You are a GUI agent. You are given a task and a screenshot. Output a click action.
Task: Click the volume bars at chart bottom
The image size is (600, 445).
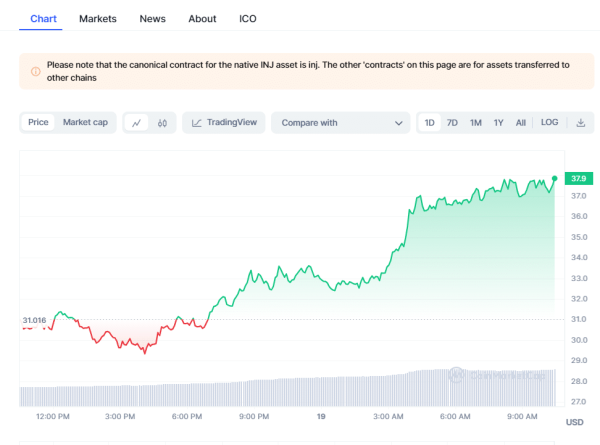(x=300, y=390)
